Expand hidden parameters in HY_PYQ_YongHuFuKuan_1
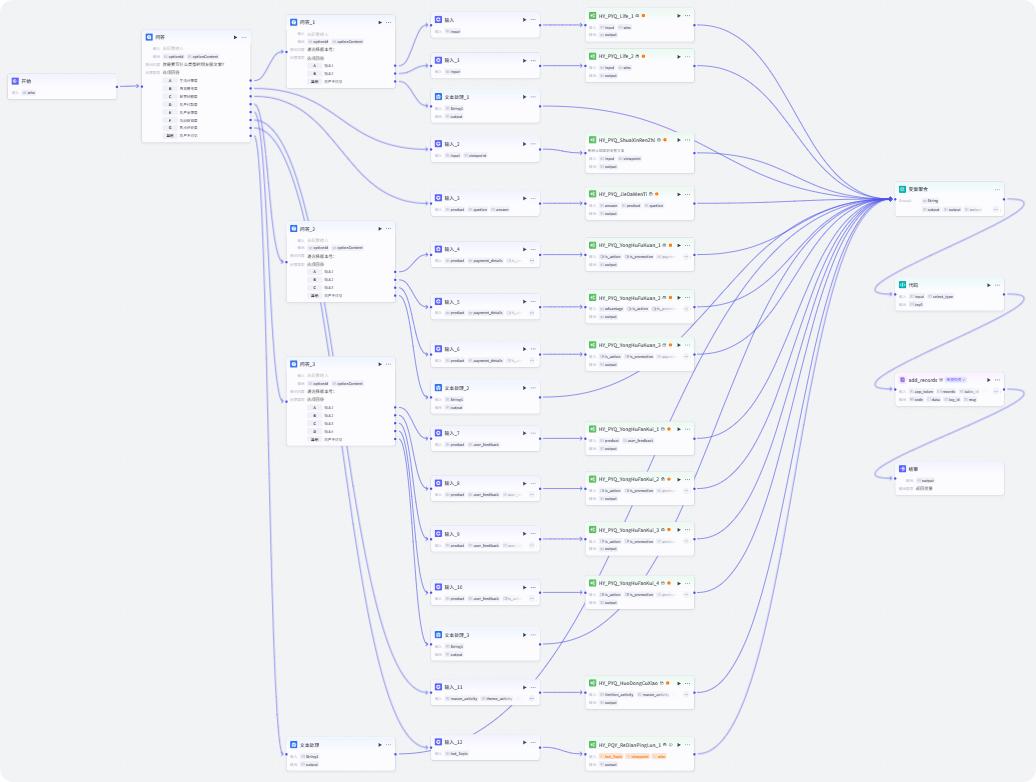The image size is (1036, 782). (686, 256)
